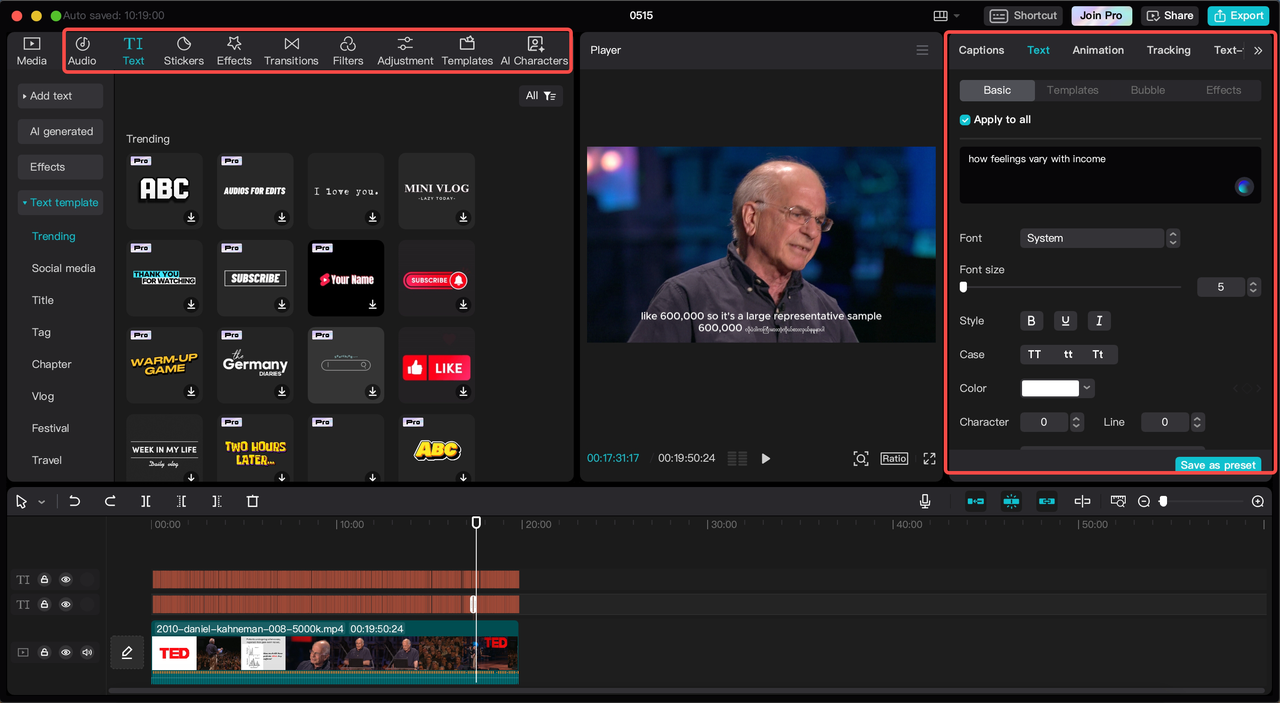Viewport: 1280px width, 703px height.
Task: Click the player fullscreen icon
Action: tap(929, 458)
